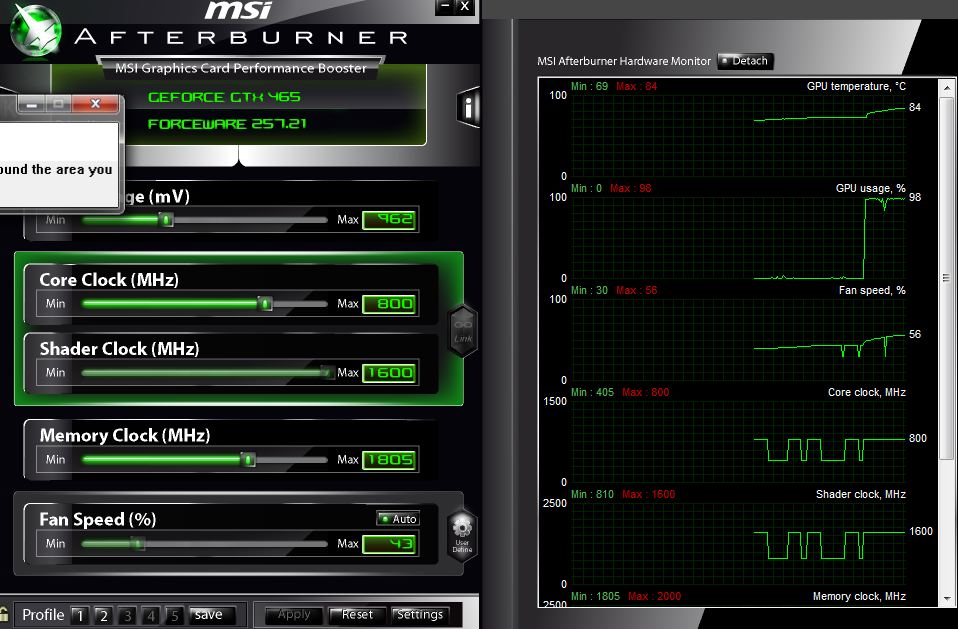Close the Afterburner window

coord(464,7)
